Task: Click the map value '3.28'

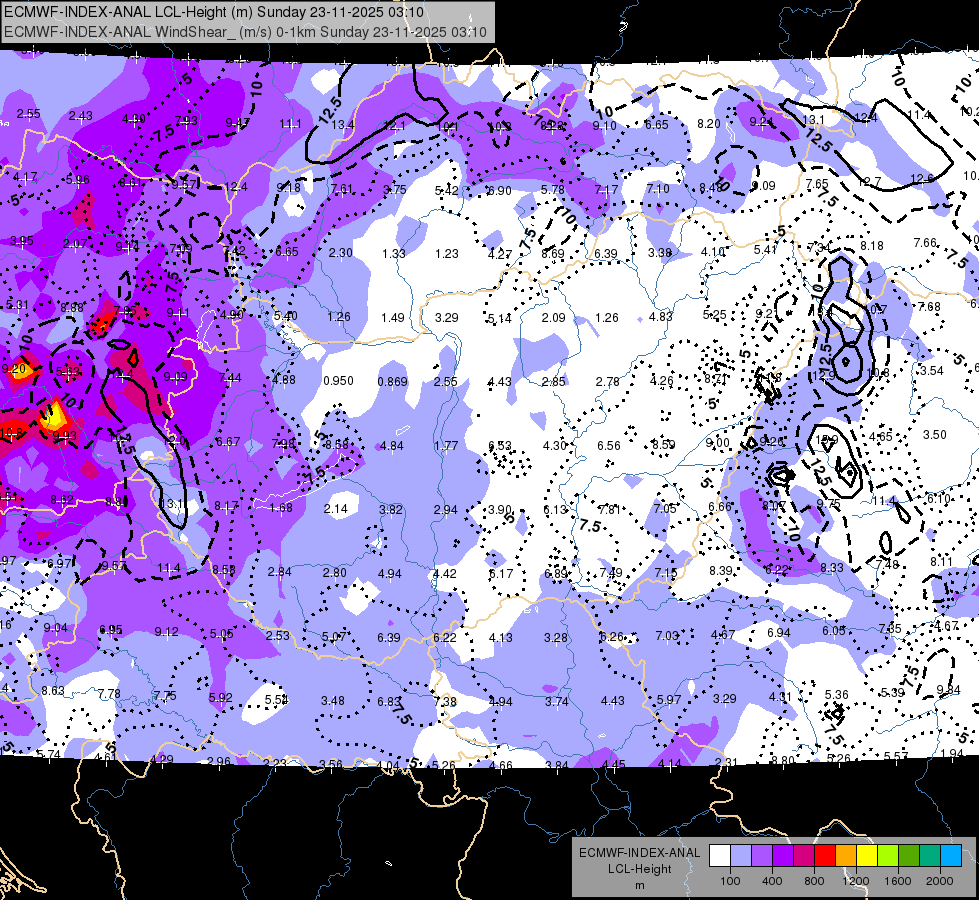Action: pos(556,638)
